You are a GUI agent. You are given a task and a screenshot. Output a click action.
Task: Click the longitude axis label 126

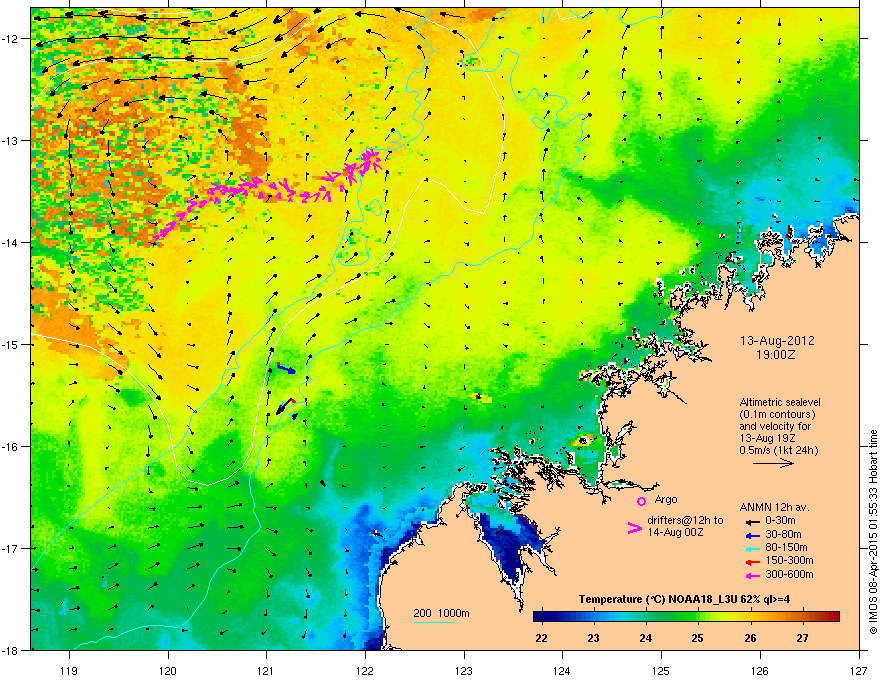click(x=760, y=671)
